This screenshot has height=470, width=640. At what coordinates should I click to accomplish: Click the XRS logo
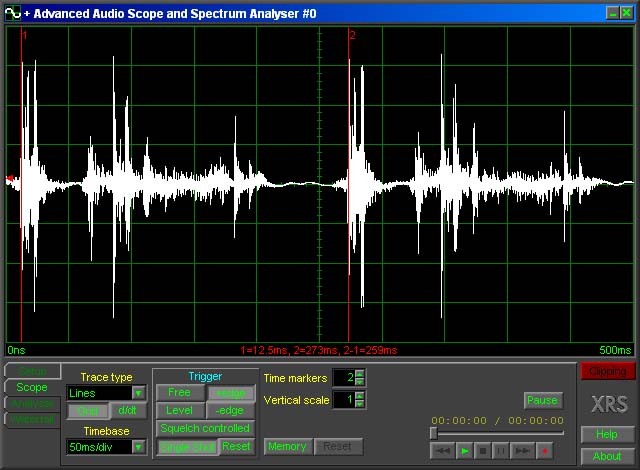pos(609,404)
